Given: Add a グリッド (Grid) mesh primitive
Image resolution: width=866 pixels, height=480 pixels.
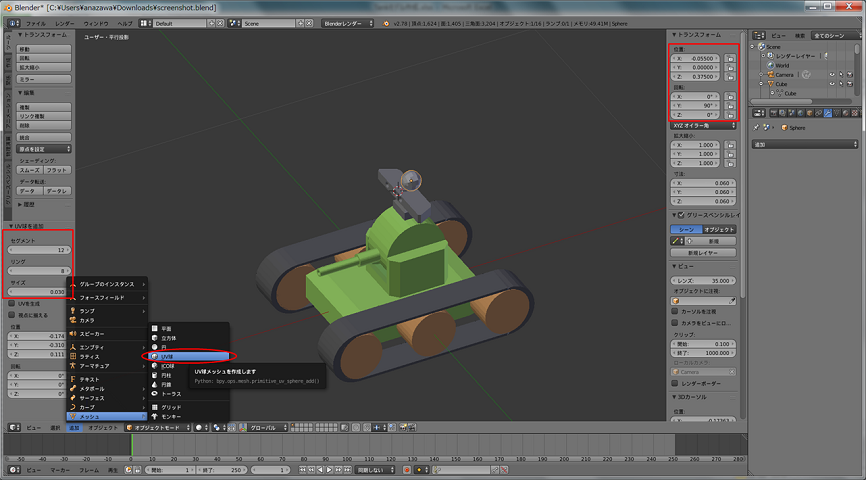Looking at the screenshot, I should click(x=171, y=408).
